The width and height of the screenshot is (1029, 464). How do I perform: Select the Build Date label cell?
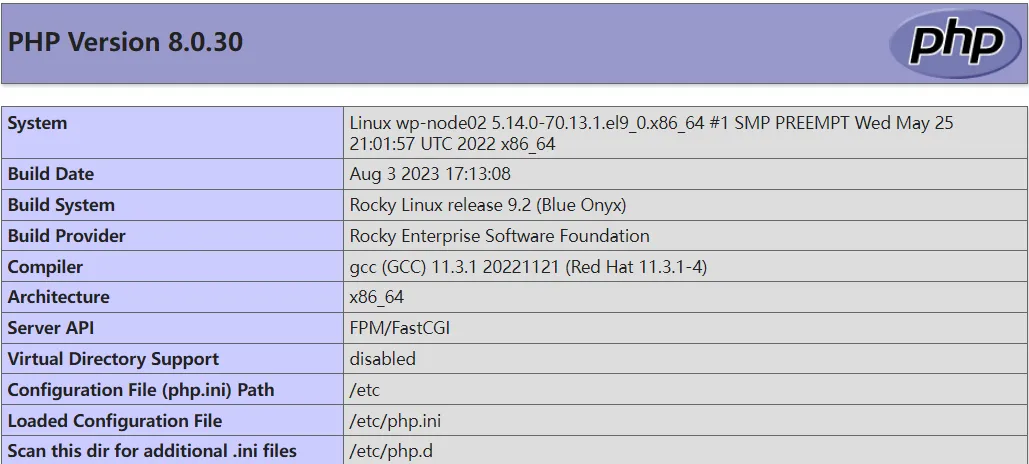click(x=51, y=174)
